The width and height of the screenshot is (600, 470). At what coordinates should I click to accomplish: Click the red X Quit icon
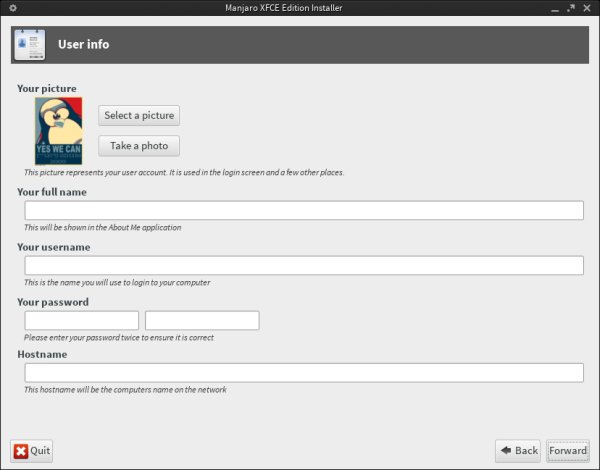(x=21, y=451)
